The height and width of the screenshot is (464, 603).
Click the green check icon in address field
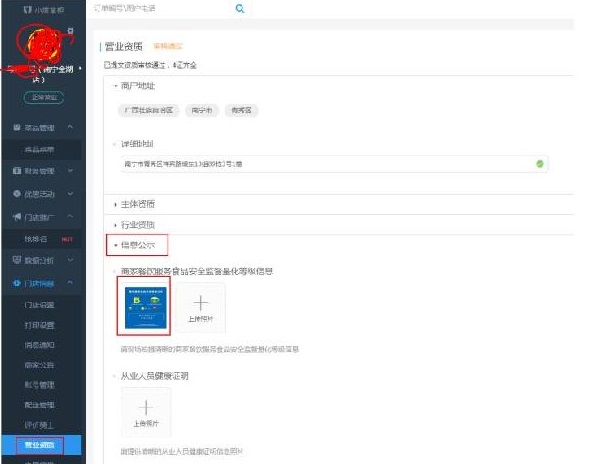pos(539,163)
